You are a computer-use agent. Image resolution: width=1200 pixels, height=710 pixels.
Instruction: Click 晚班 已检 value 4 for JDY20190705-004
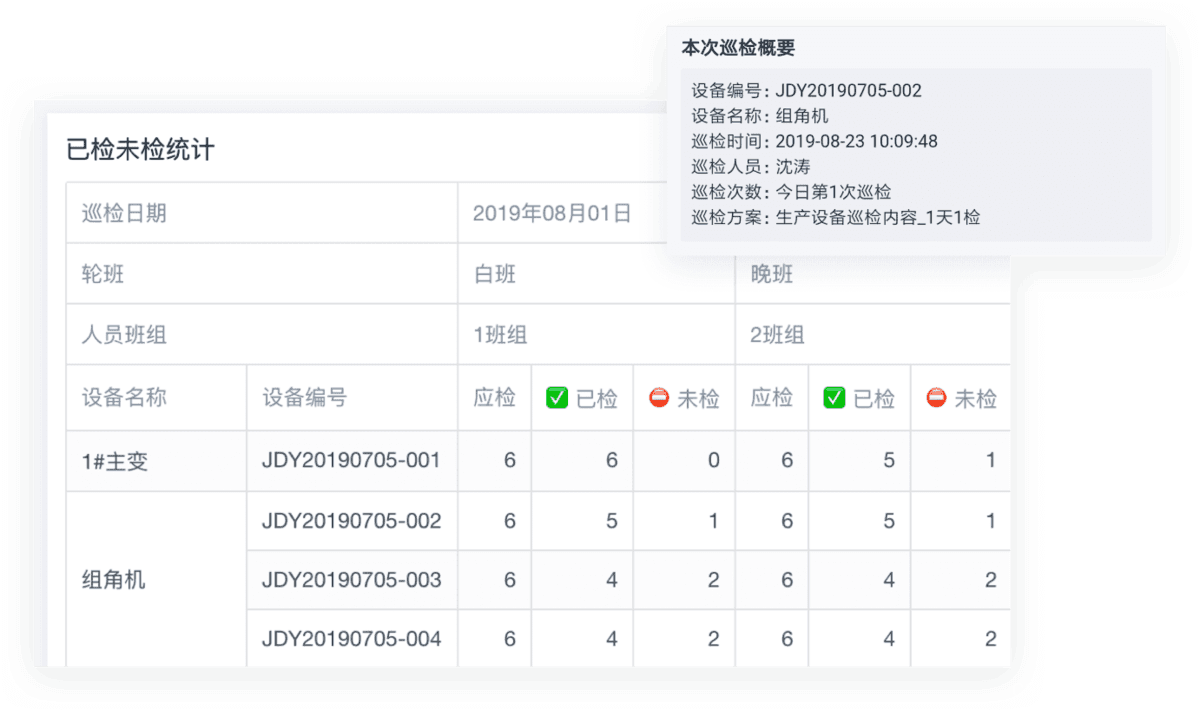coord(889,638)
